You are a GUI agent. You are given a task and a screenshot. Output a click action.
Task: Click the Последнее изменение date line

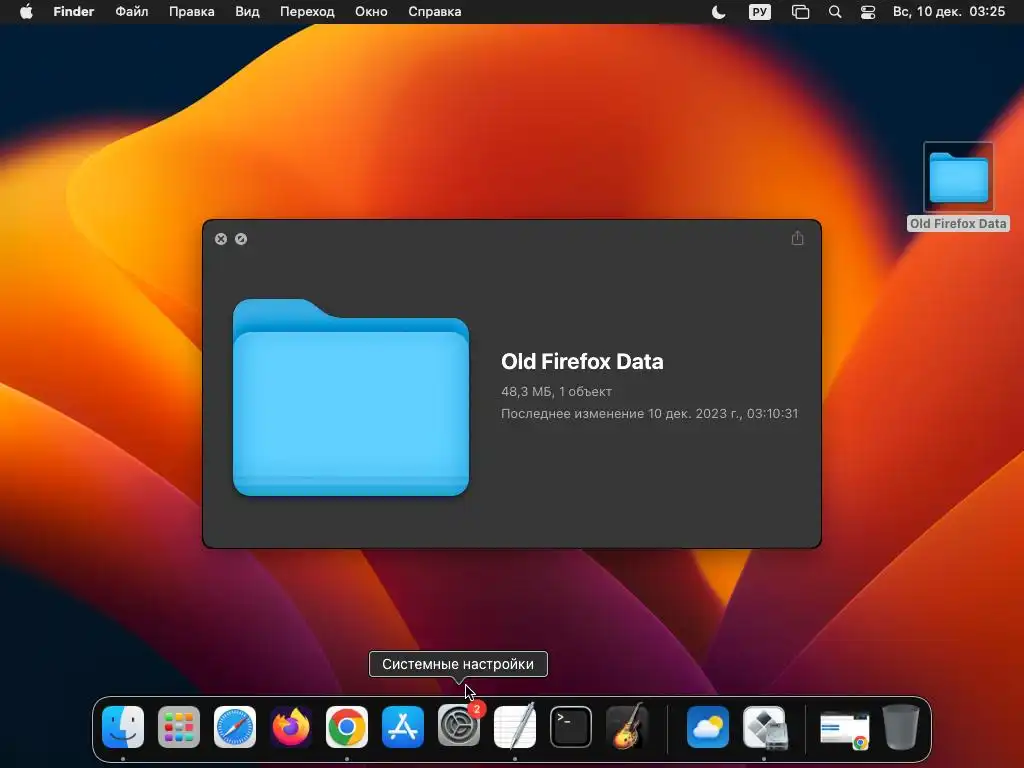click(x=650, y=413)
